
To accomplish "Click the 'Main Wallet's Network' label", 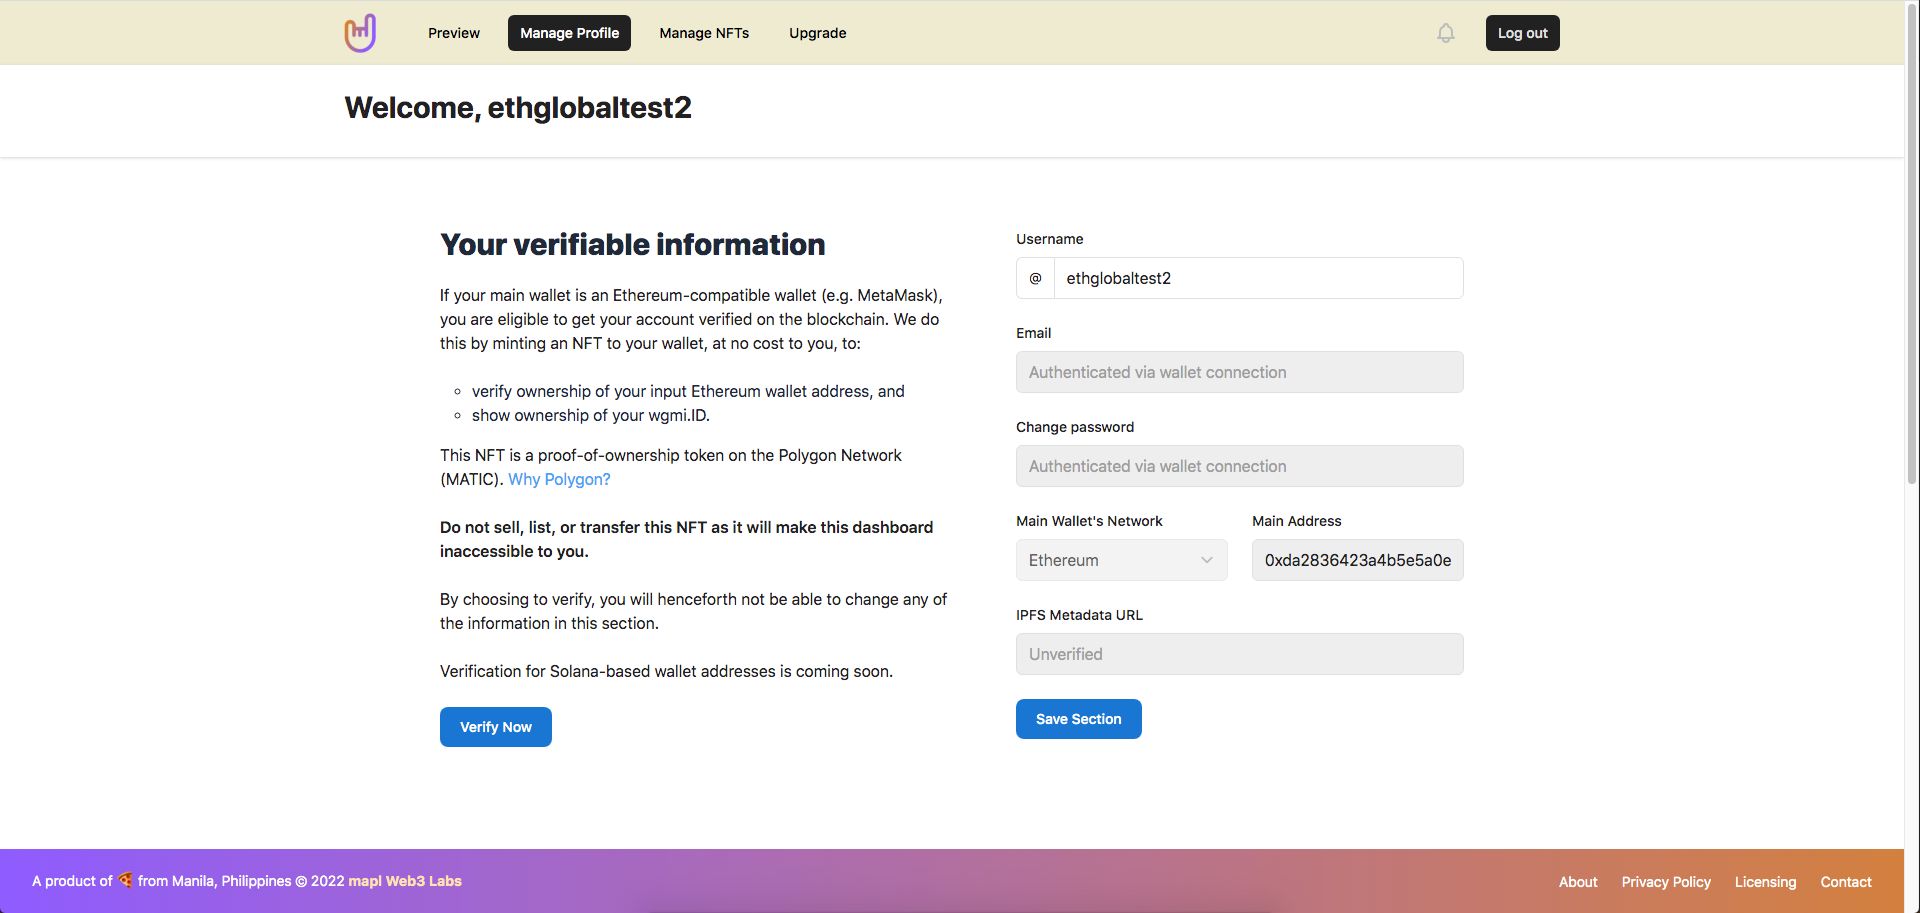I will pos(1089,521).
